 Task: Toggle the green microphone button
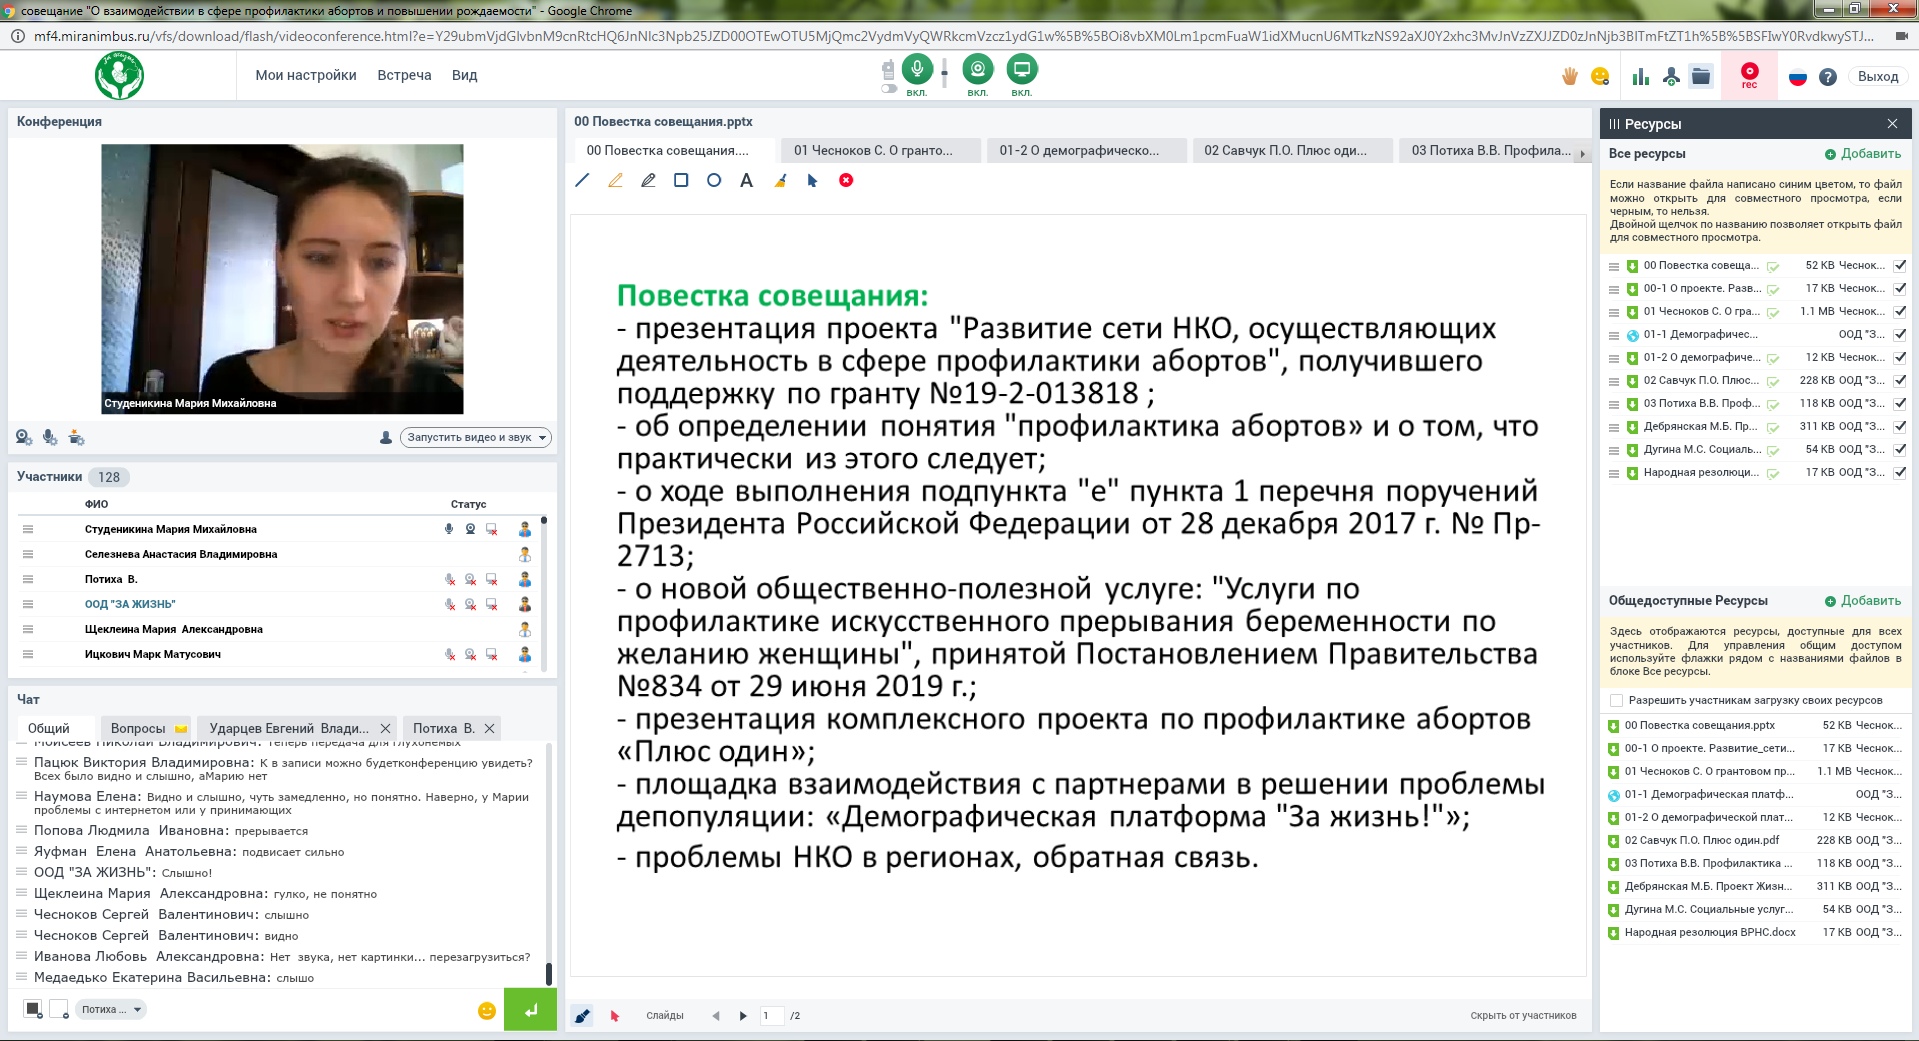click(x=917, y=69)
